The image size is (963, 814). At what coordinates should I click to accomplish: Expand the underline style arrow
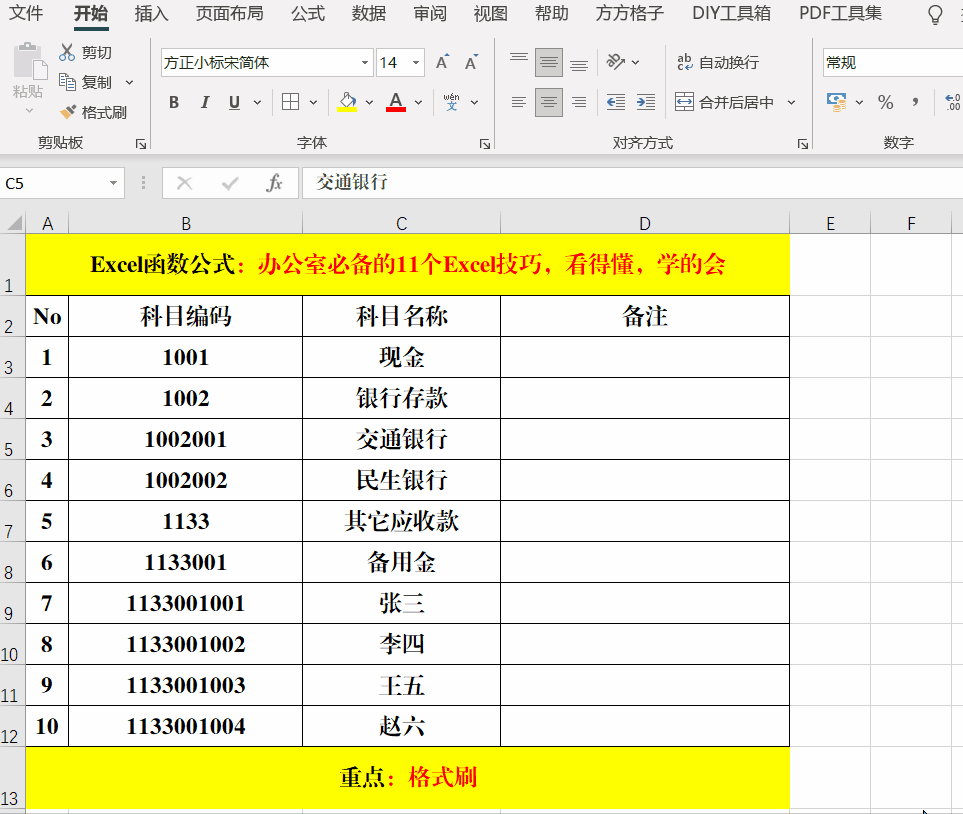click(x=257, y=103)
